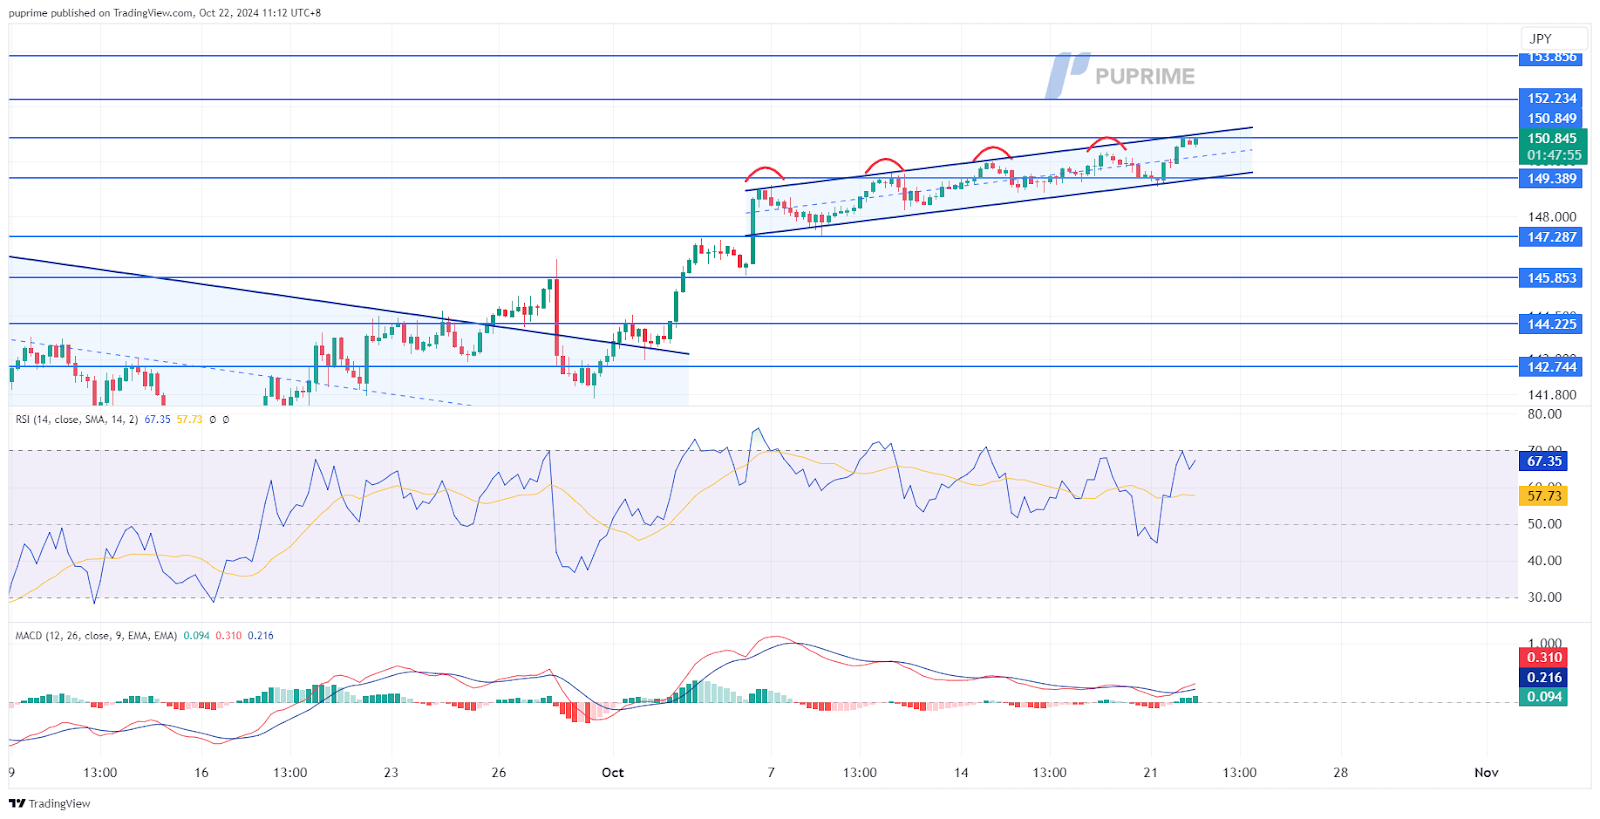This screenshot has width=1600, height=819.
Task: Click the Nov label on time axis
Action: coord(1487,773)
